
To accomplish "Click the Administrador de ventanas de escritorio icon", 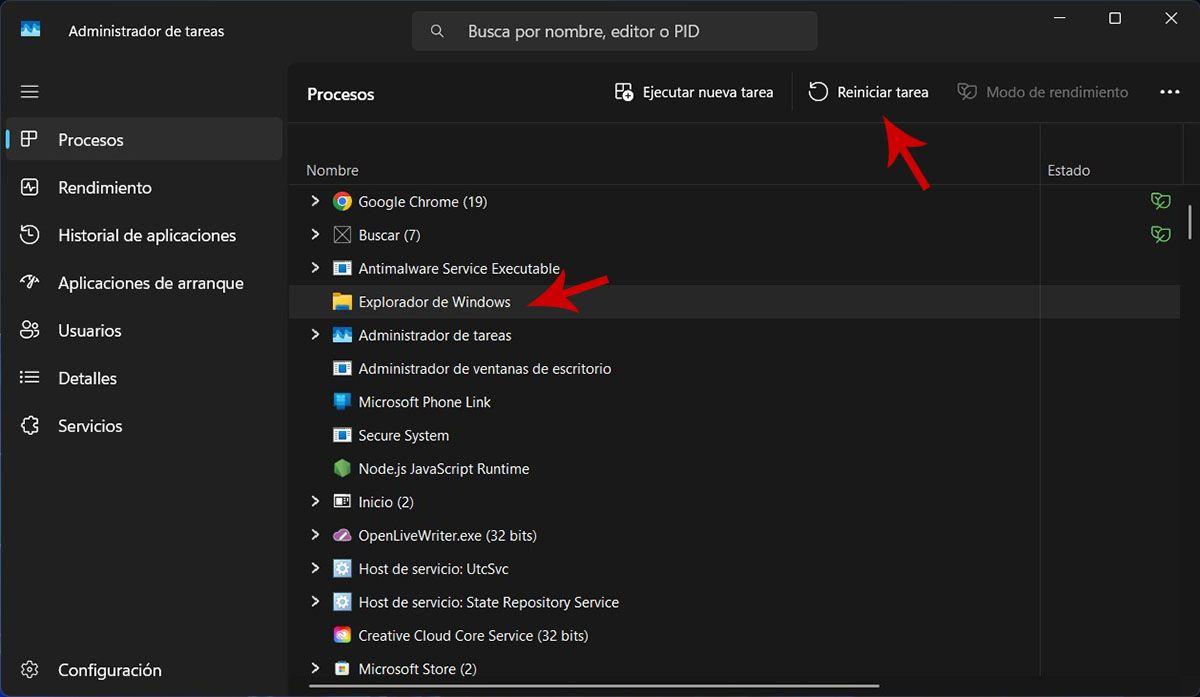I will (342, 369).
